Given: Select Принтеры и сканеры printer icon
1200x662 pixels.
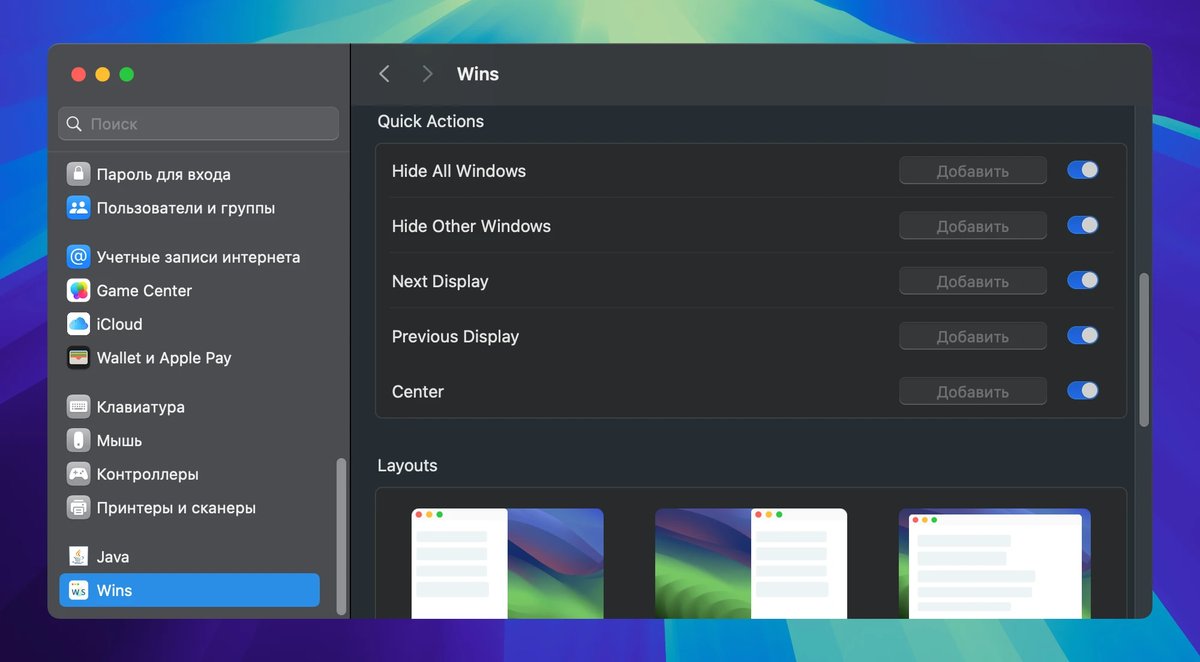Looking at the screenshot, I should click(x=79, y=508).
